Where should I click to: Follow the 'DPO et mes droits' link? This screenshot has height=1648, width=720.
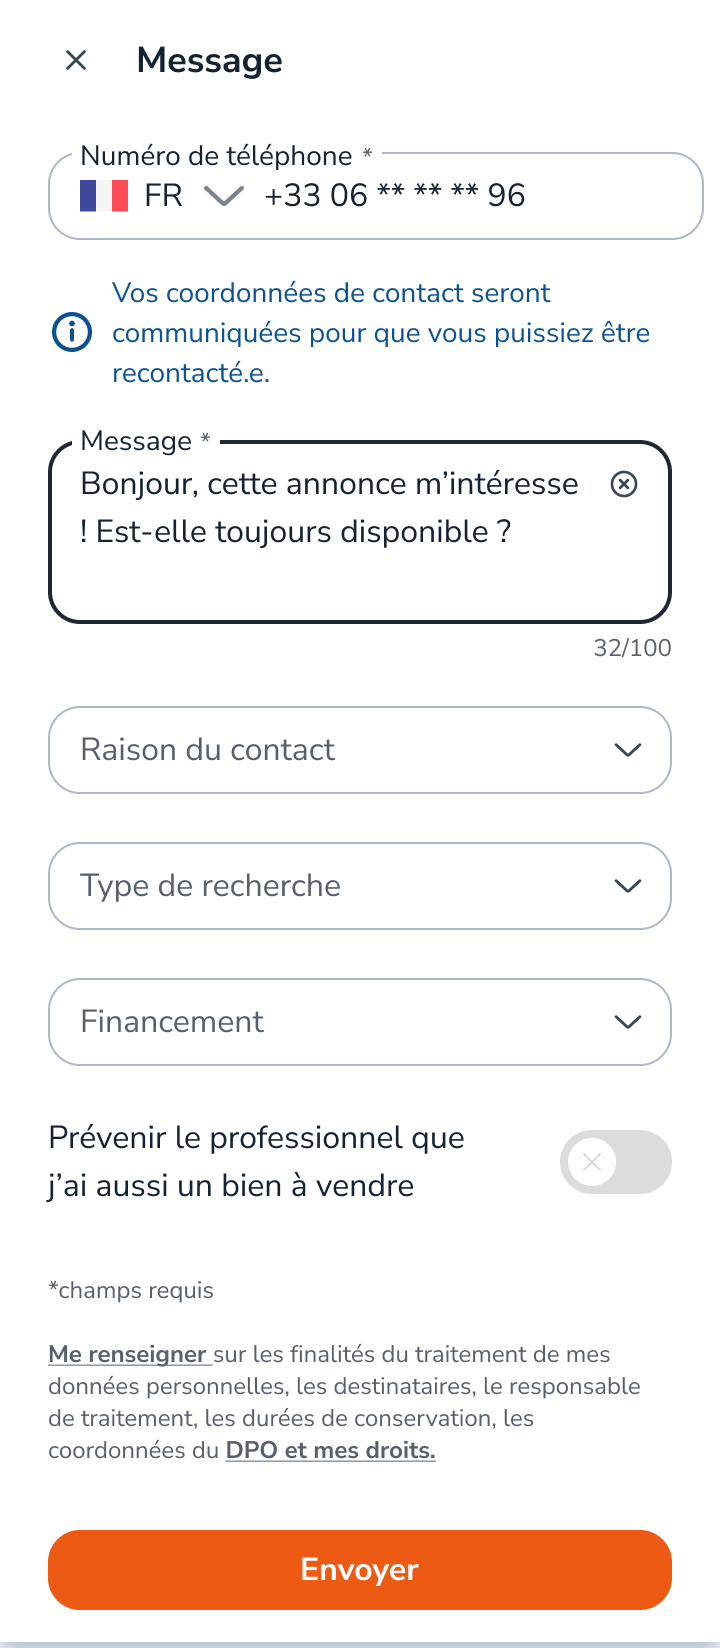click(330, 1451)
